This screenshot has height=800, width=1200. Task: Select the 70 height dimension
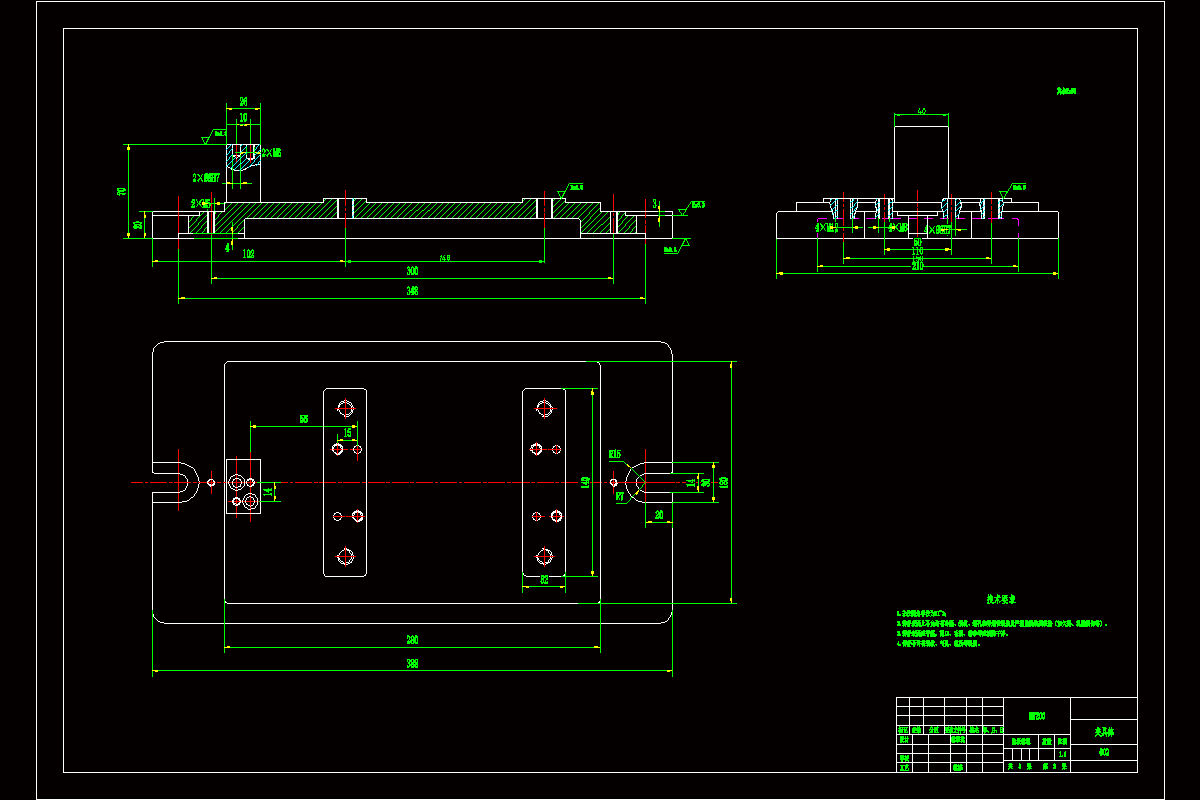tap(122, 191)
